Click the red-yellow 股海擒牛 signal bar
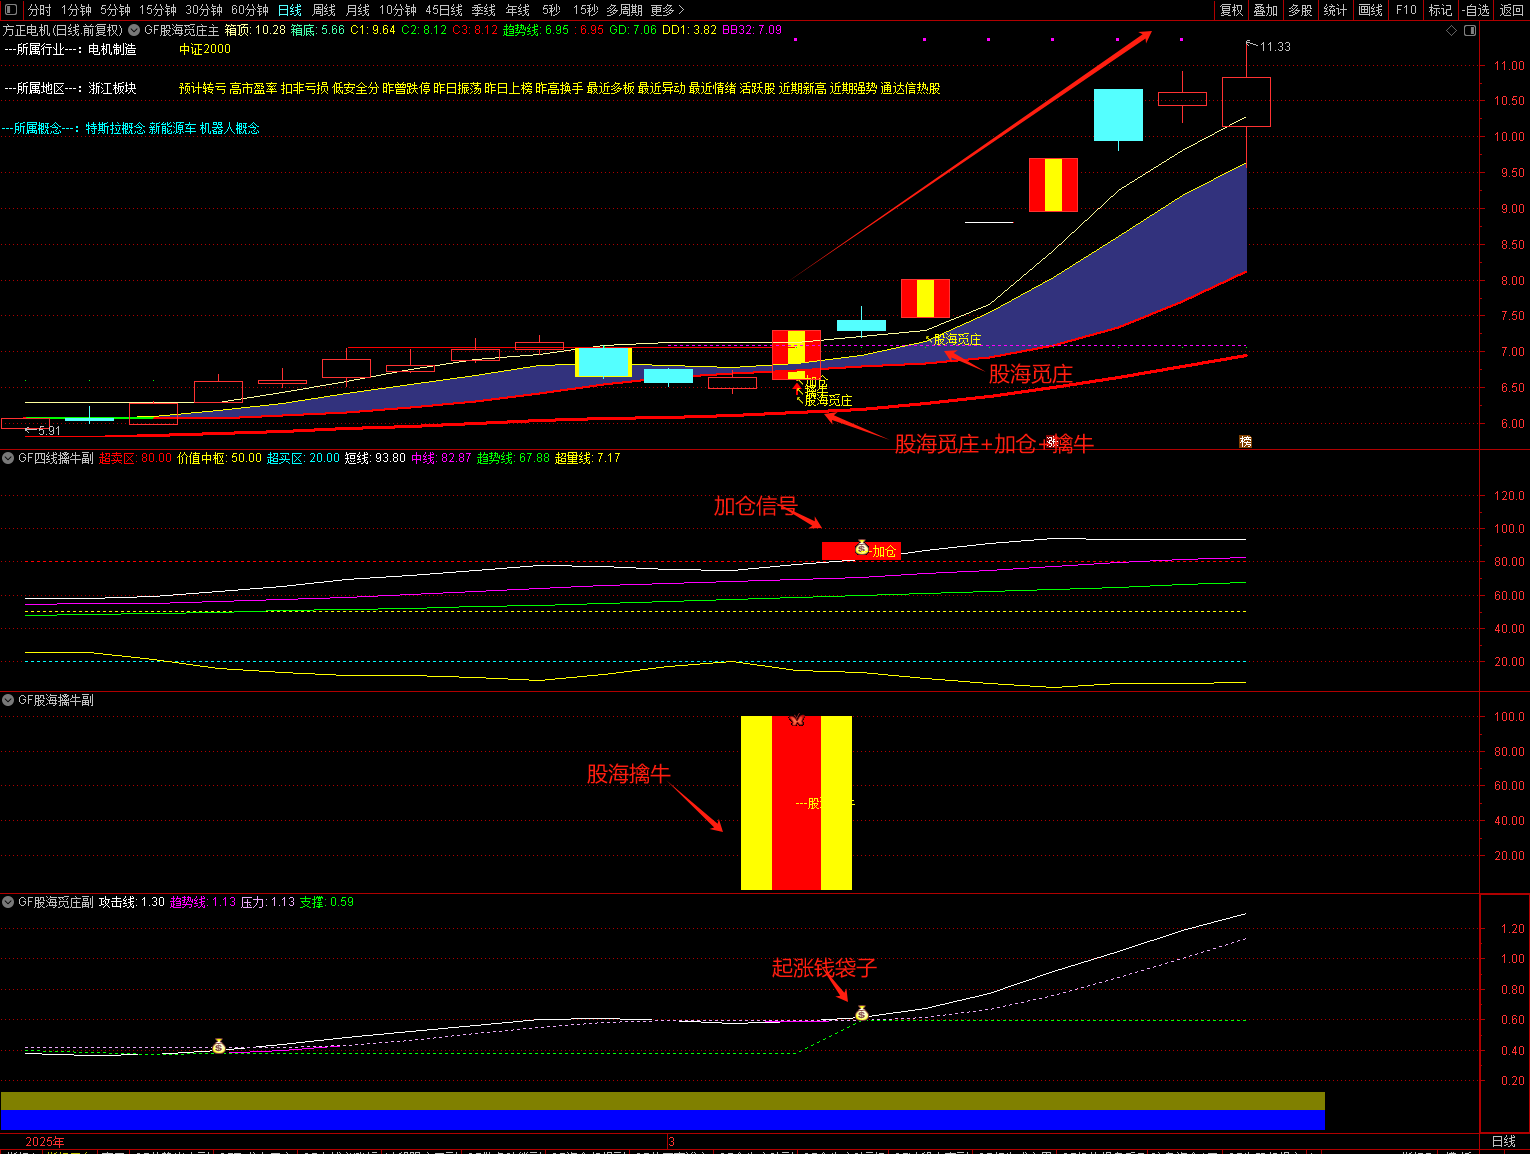Screen dimensions: 1530x1154 (x=796, y=803)
